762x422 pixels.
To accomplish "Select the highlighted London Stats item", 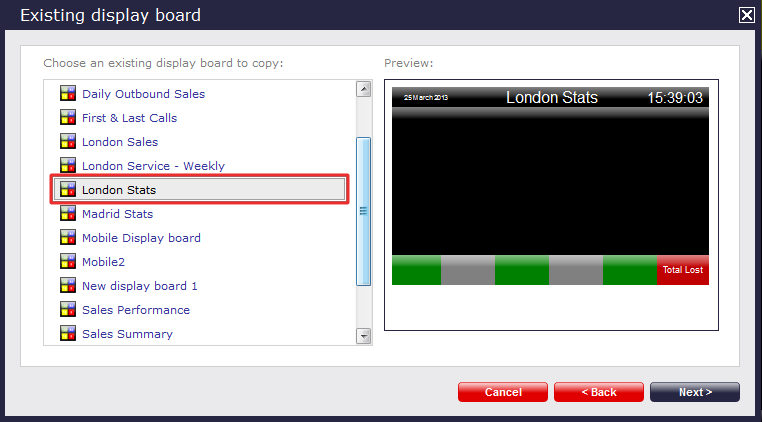I will coord(200,190).
